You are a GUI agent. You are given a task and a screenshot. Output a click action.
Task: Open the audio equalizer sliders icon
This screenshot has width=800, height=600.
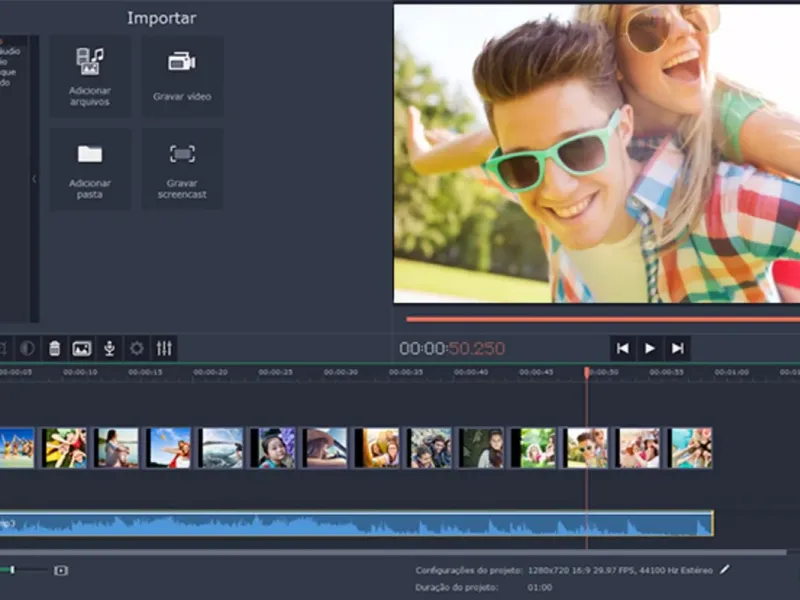point(164,348)
